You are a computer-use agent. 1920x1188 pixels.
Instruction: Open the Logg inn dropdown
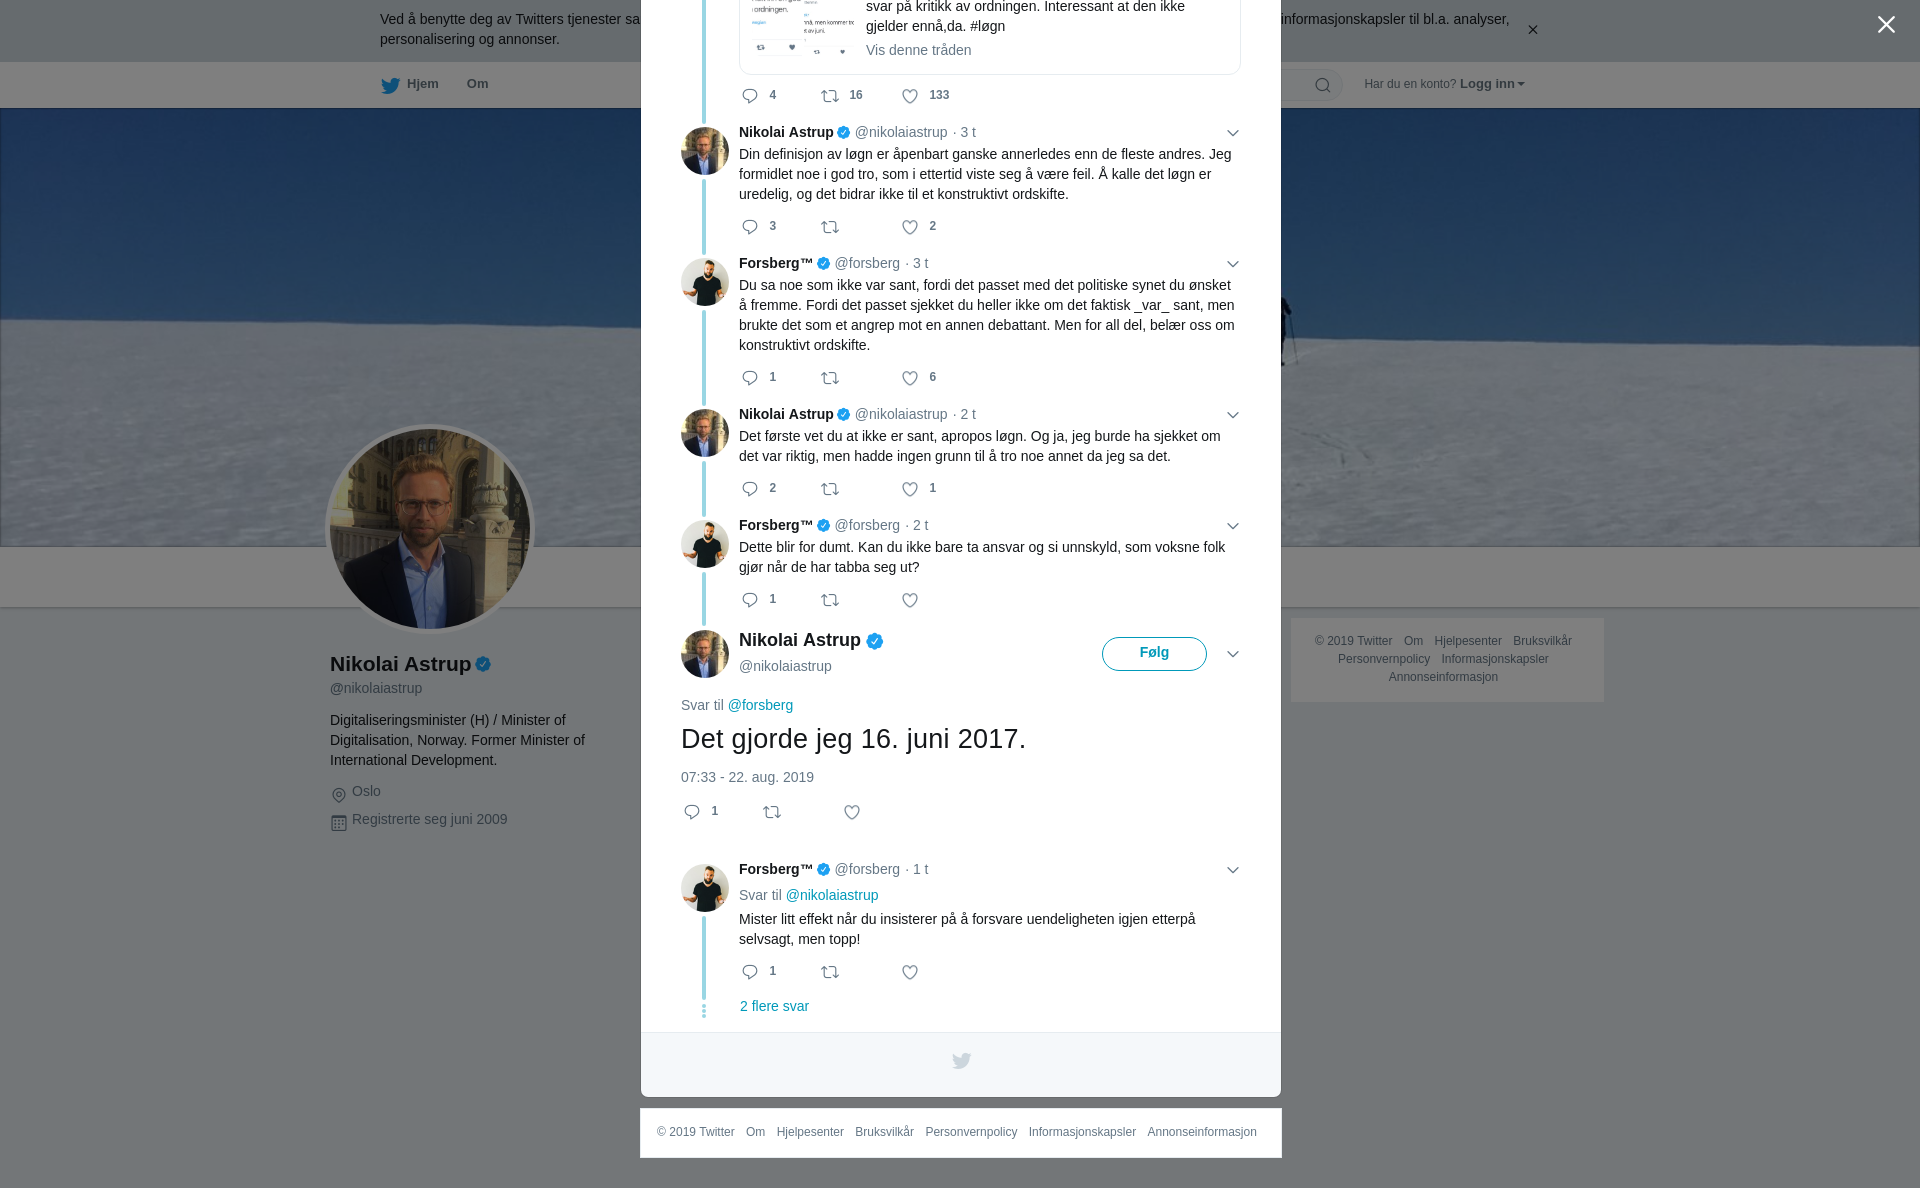point(1492,84)
